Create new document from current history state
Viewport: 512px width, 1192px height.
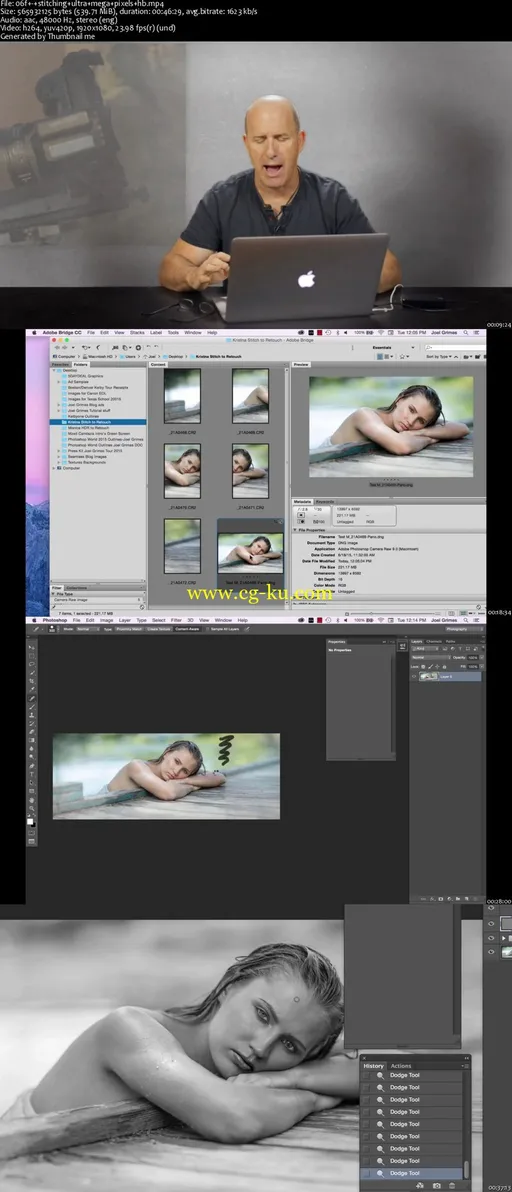pyautogui.click(x=419, y=1185)
